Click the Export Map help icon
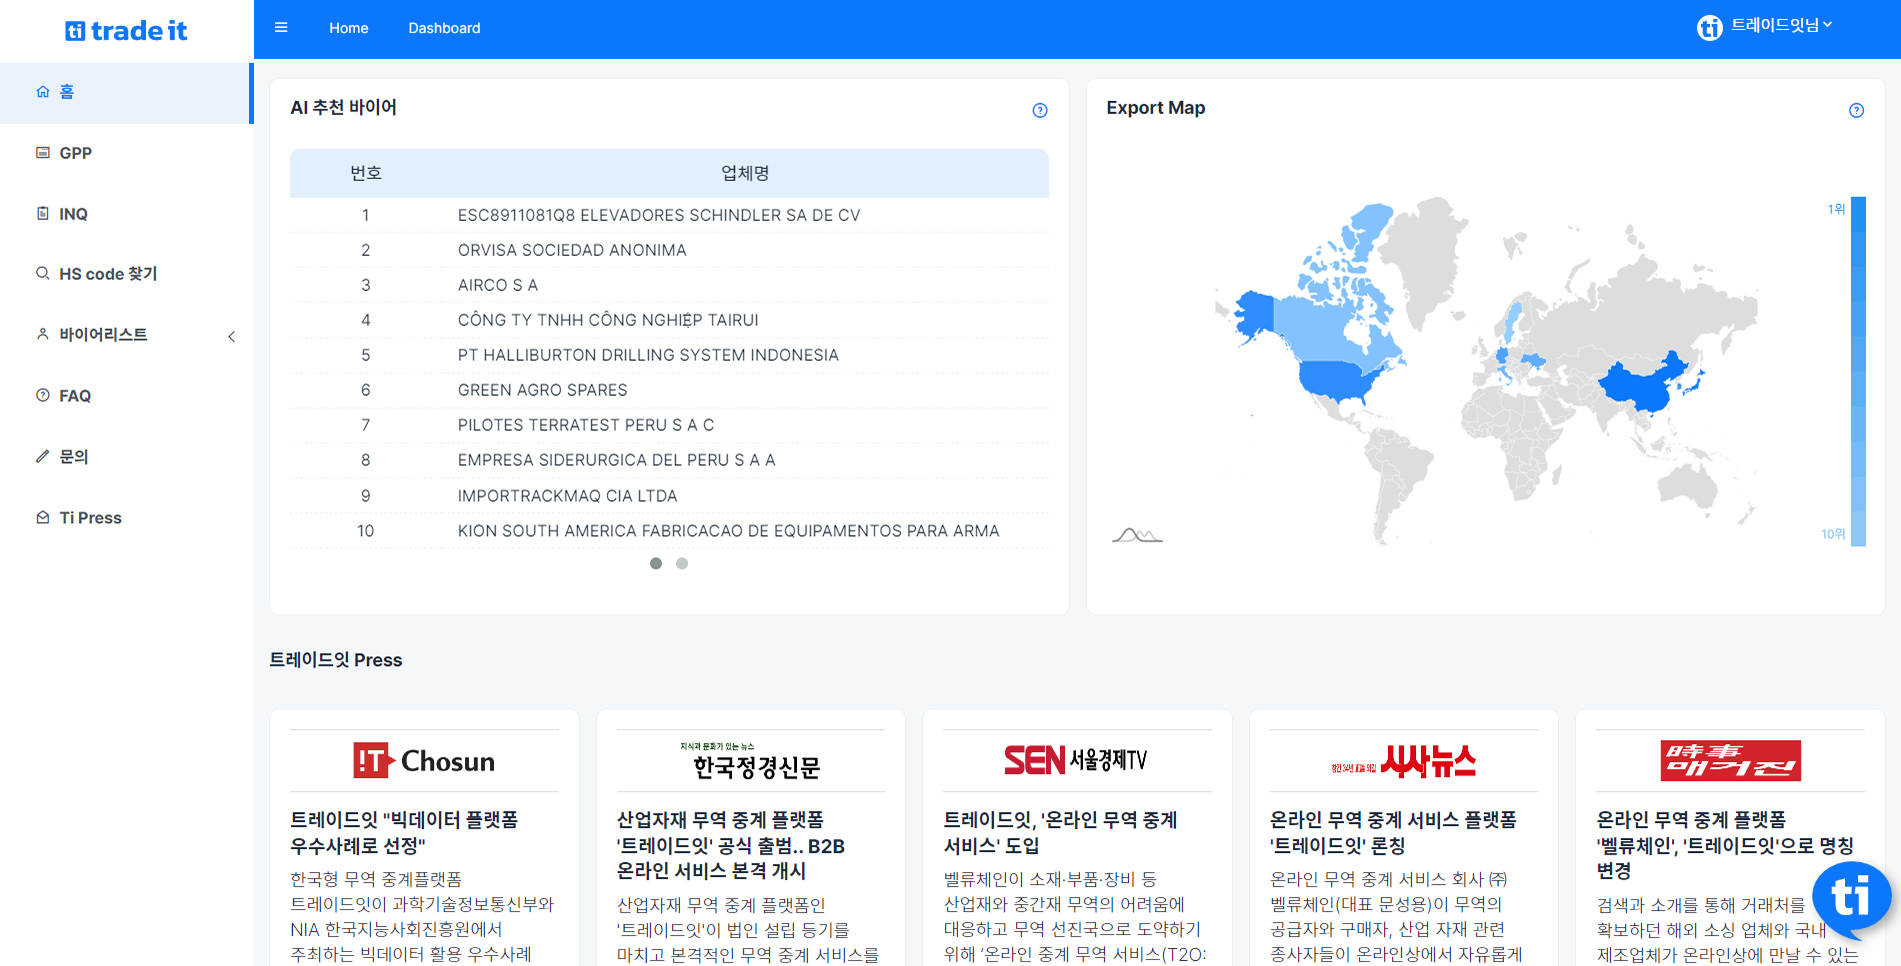The width and height of the screenshot is (1901, 966). [x=1856, y=110]
